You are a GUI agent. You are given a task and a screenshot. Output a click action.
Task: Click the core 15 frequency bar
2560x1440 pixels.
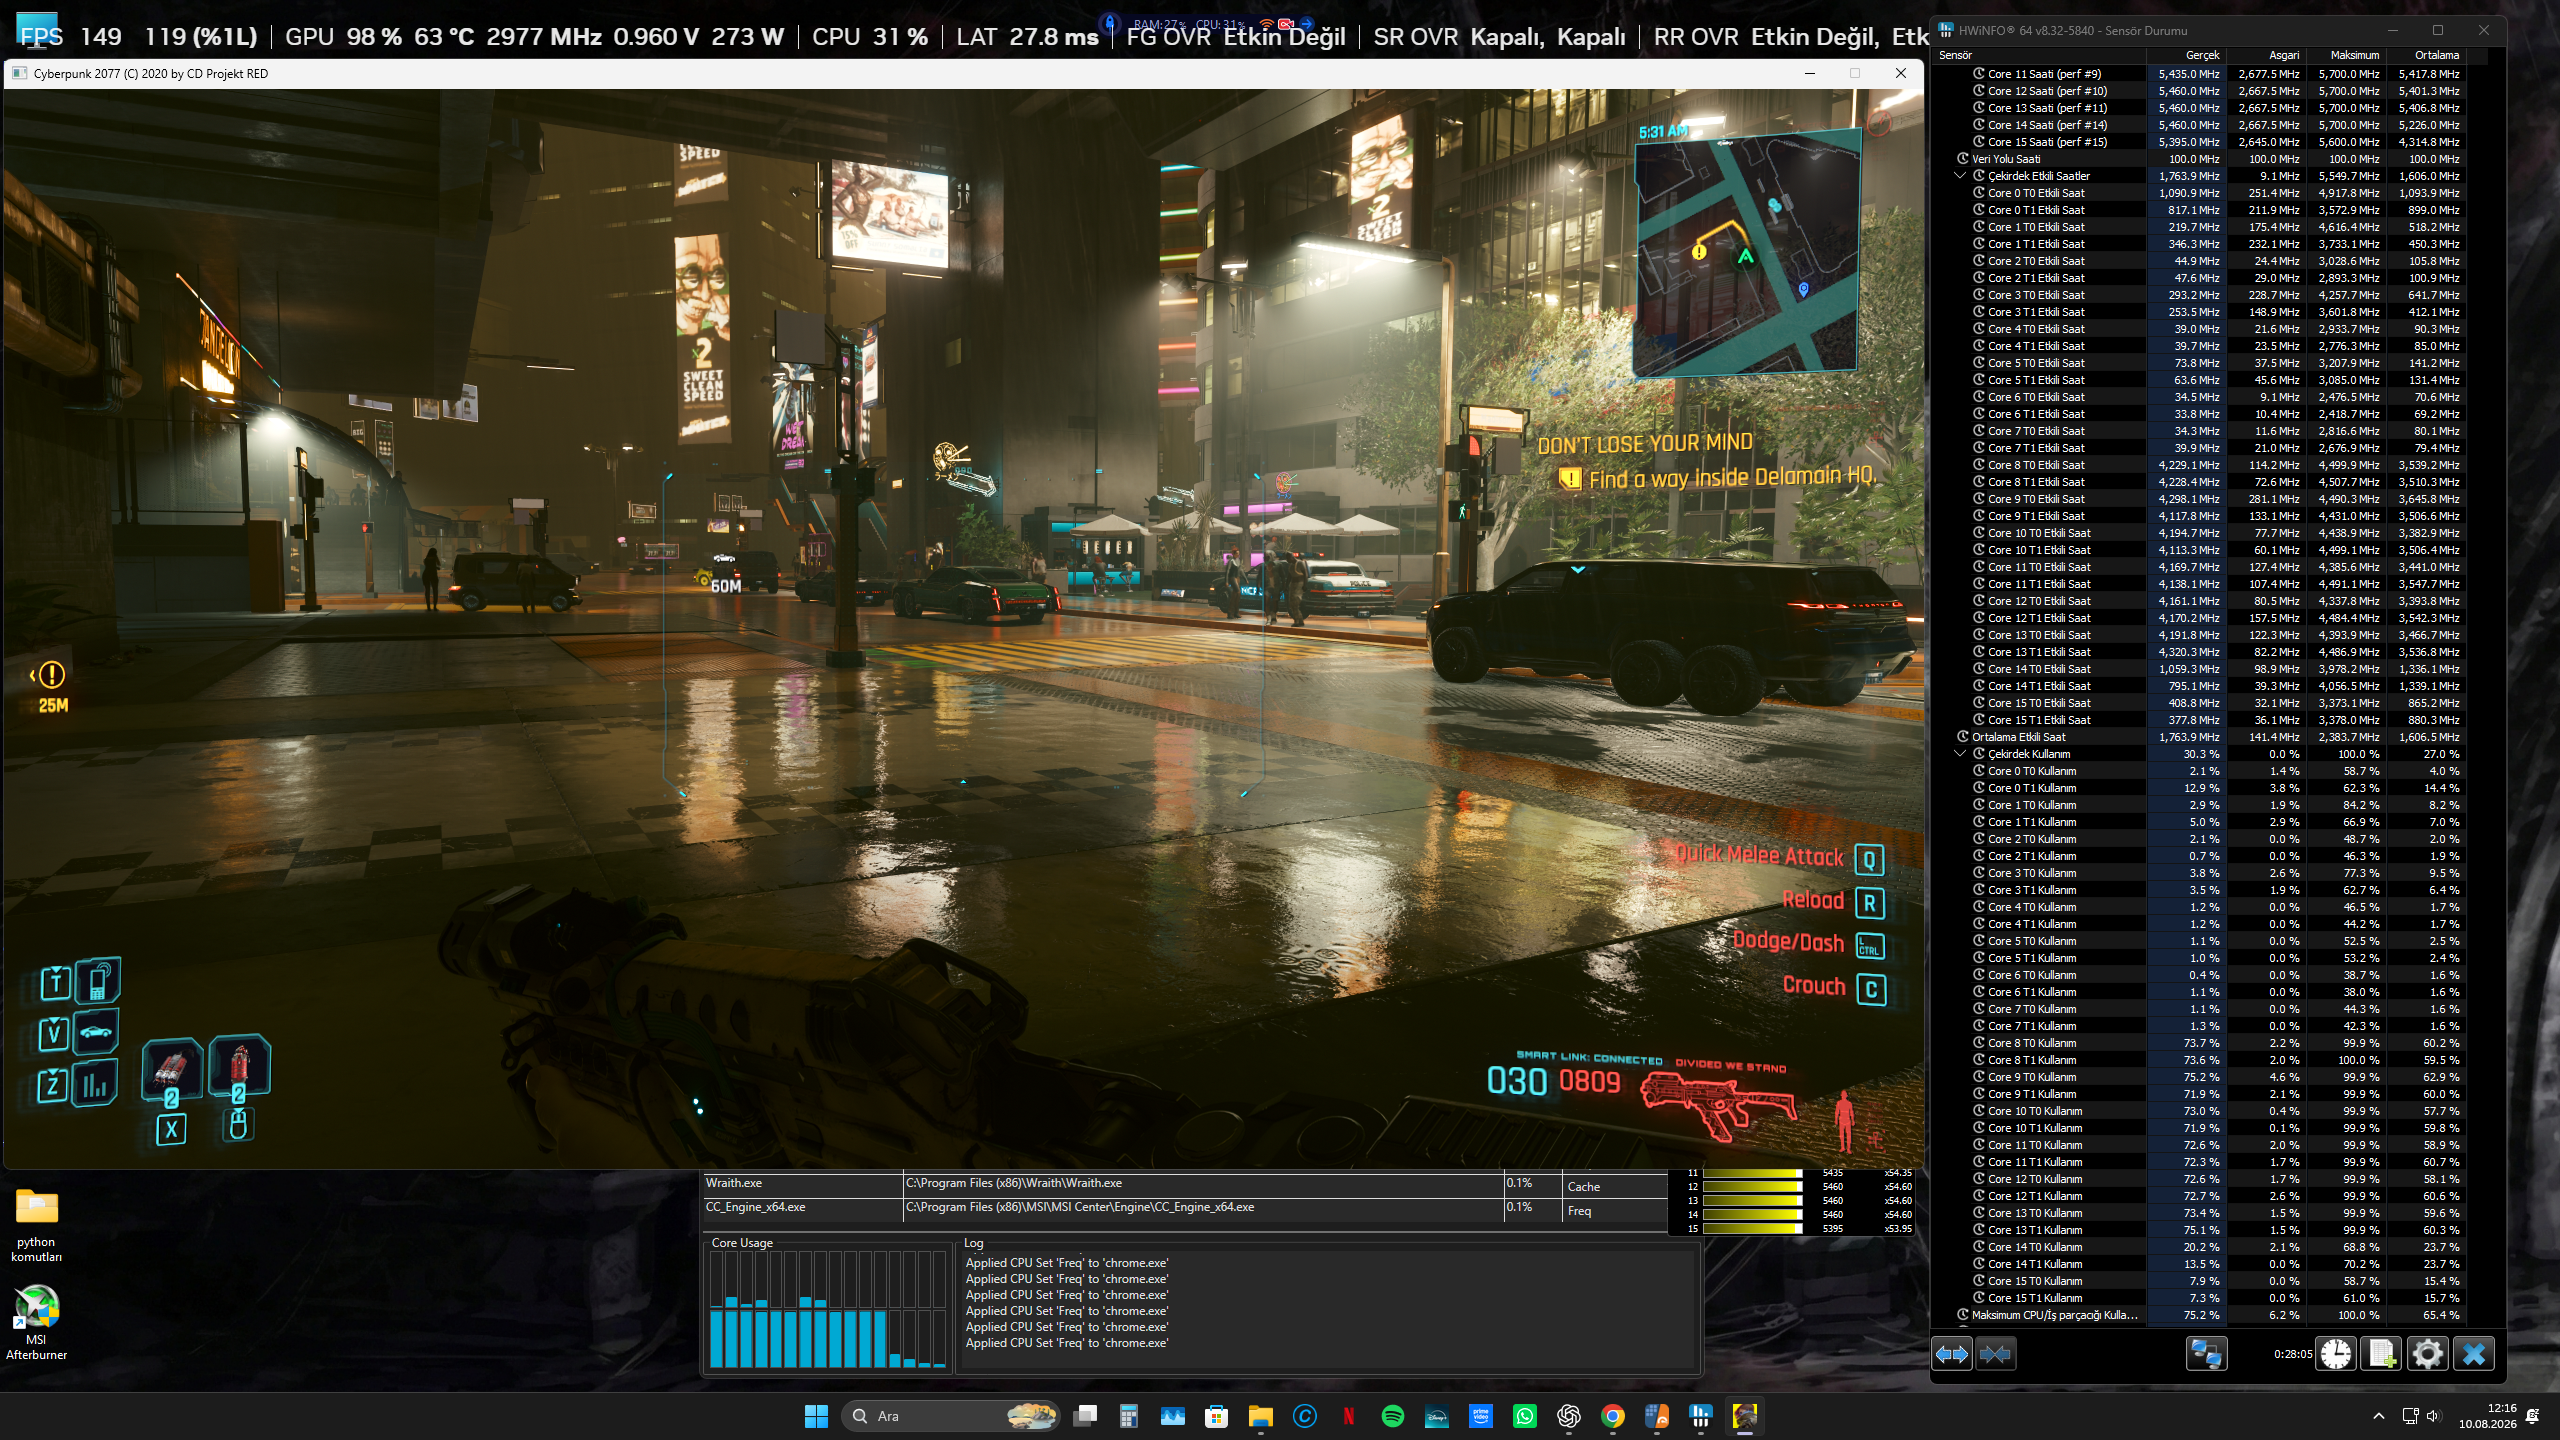(1752, 1229)
